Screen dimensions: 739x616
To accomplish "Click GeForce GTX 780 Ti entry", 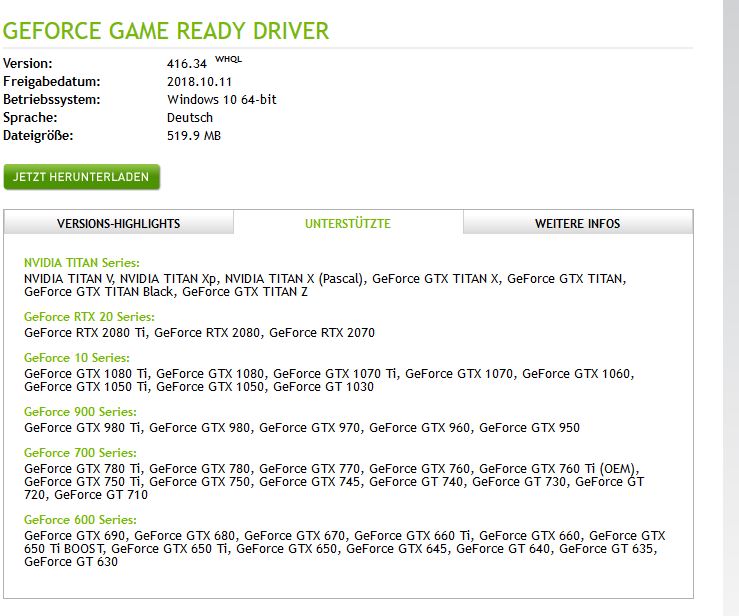I will 82,468.
